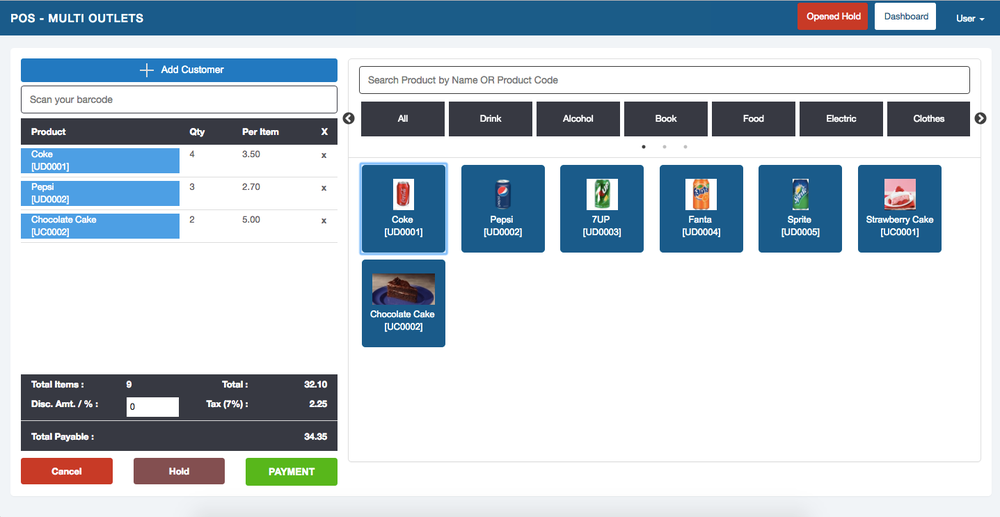Image resolution: width=1000 pixels, height=517 pixels.
Task: Remove Chocolate Cake from cart with x
Action: [x=324, y=221]
